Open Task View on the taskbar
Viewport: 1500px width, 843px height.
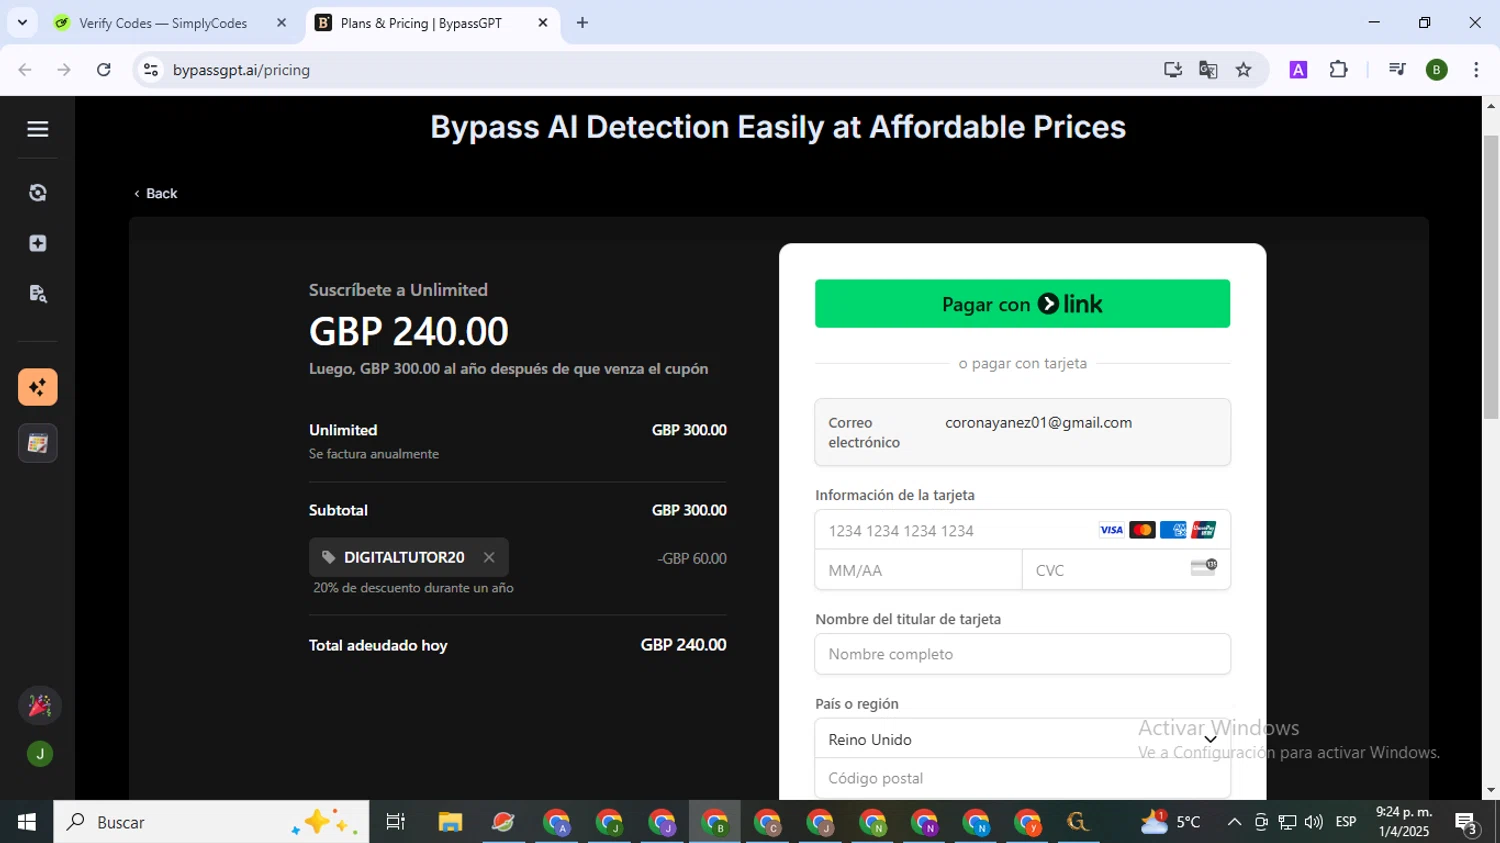395,822
